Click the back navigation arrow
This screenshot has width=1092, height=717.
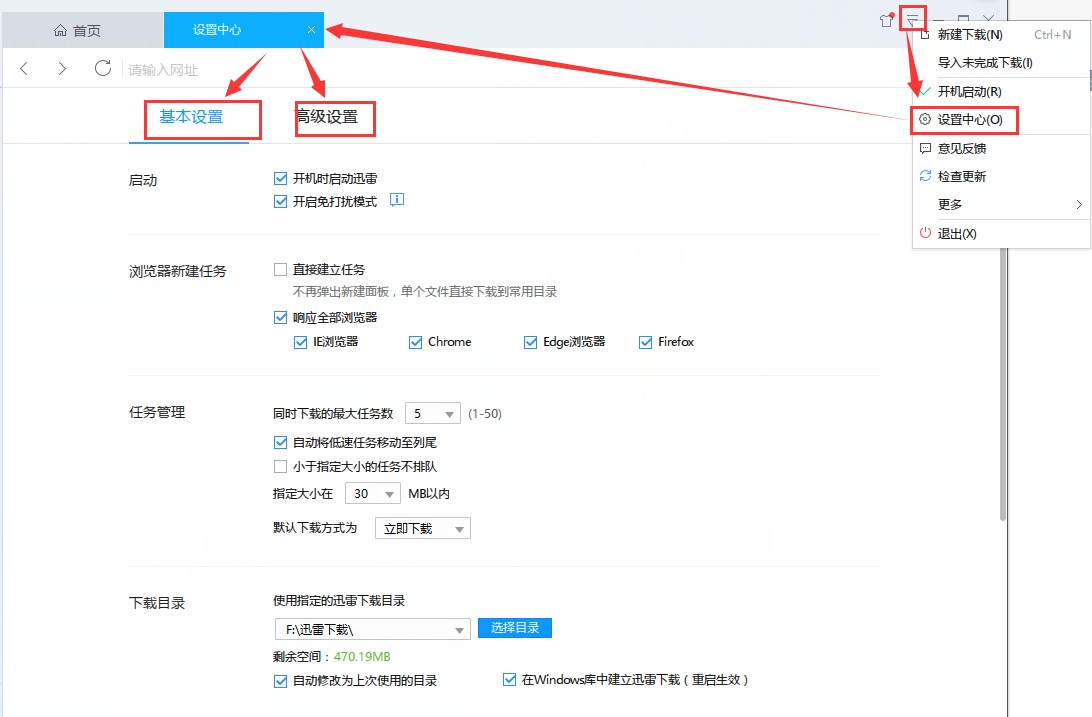click(x=24, y=68)
